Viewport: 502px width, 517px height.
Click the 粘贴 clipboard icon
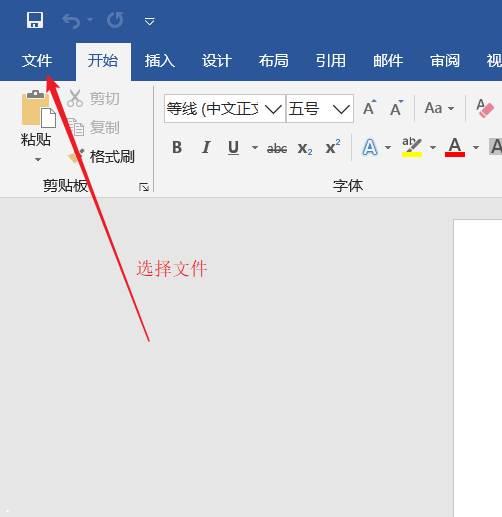38,109
